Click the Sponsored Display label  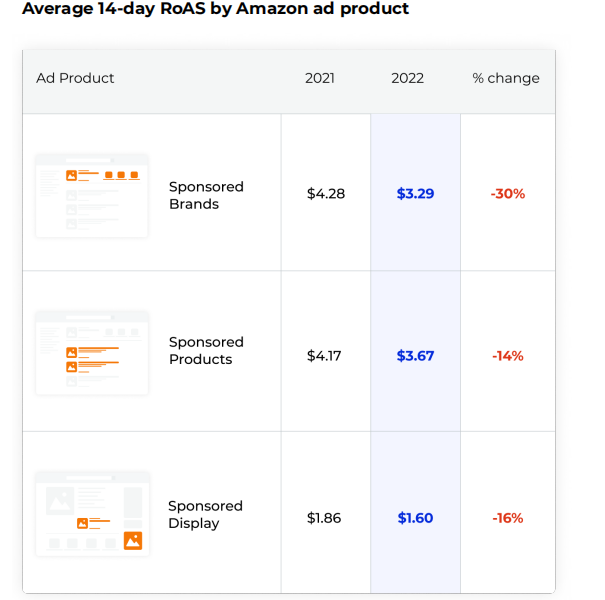pos(205,515)
